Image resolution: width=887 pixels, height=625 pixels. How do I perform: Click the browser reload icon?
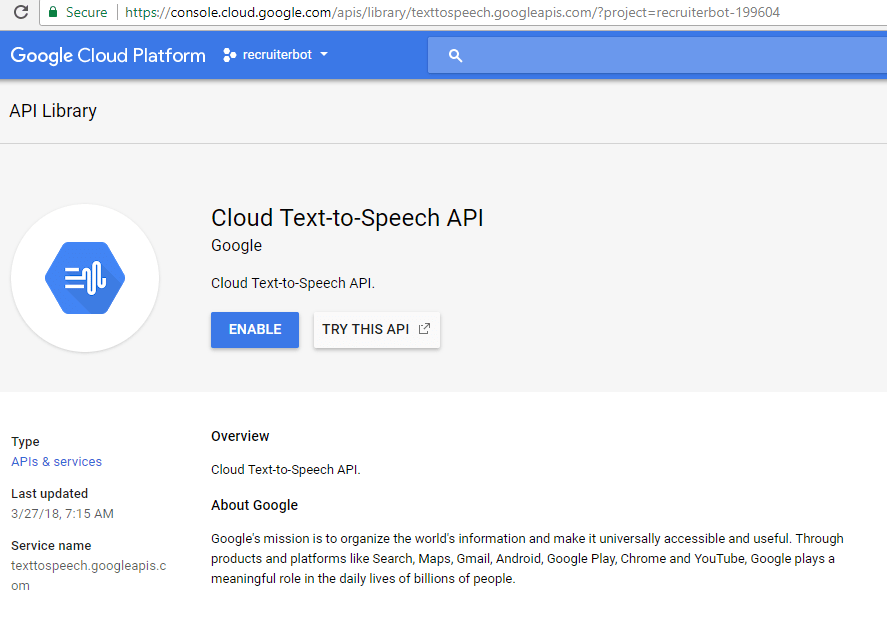pos(22,12)
